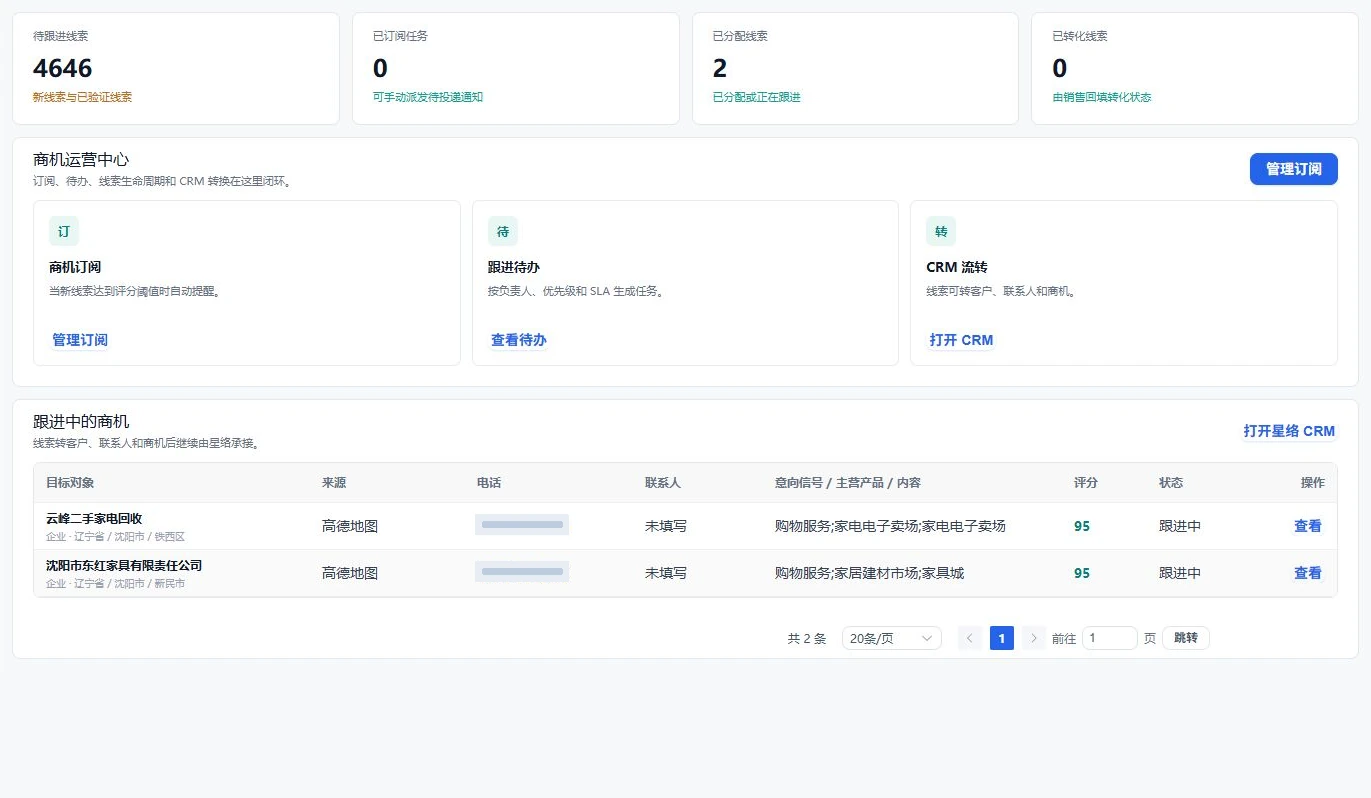Click the 待跟进线索 count 4646
The width and height of the screenshot is (1371, 798).
(x=63, y=68)
